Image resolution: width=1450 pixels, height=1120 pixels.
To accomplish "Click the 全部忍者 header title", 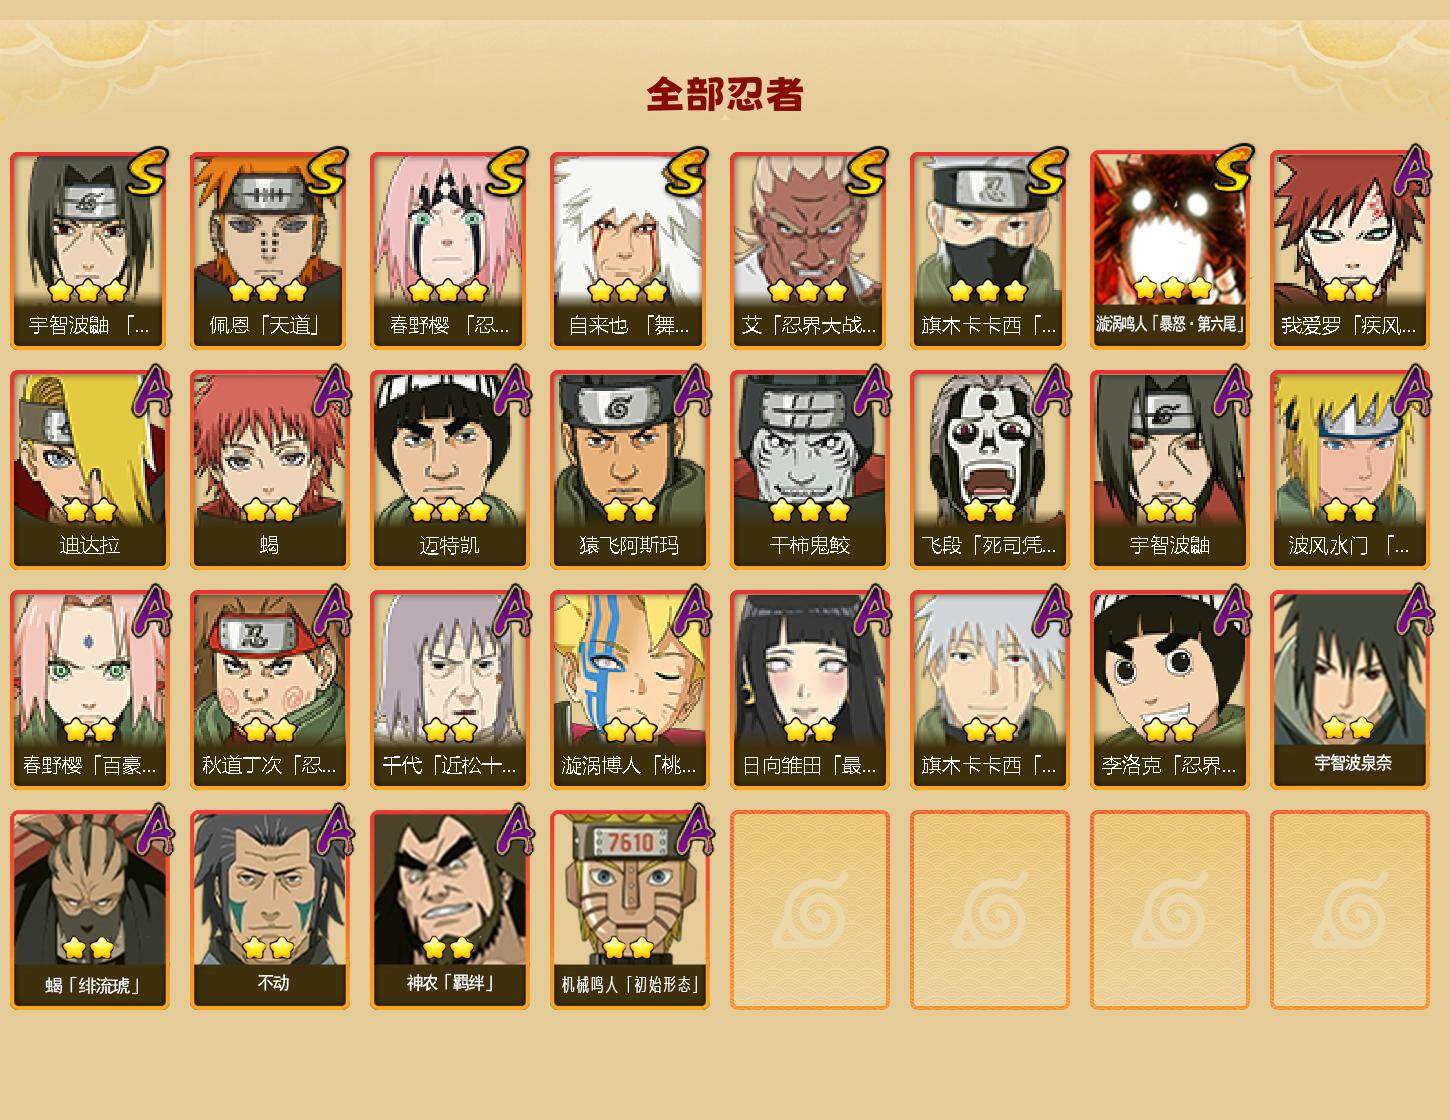I will (725, 94).
